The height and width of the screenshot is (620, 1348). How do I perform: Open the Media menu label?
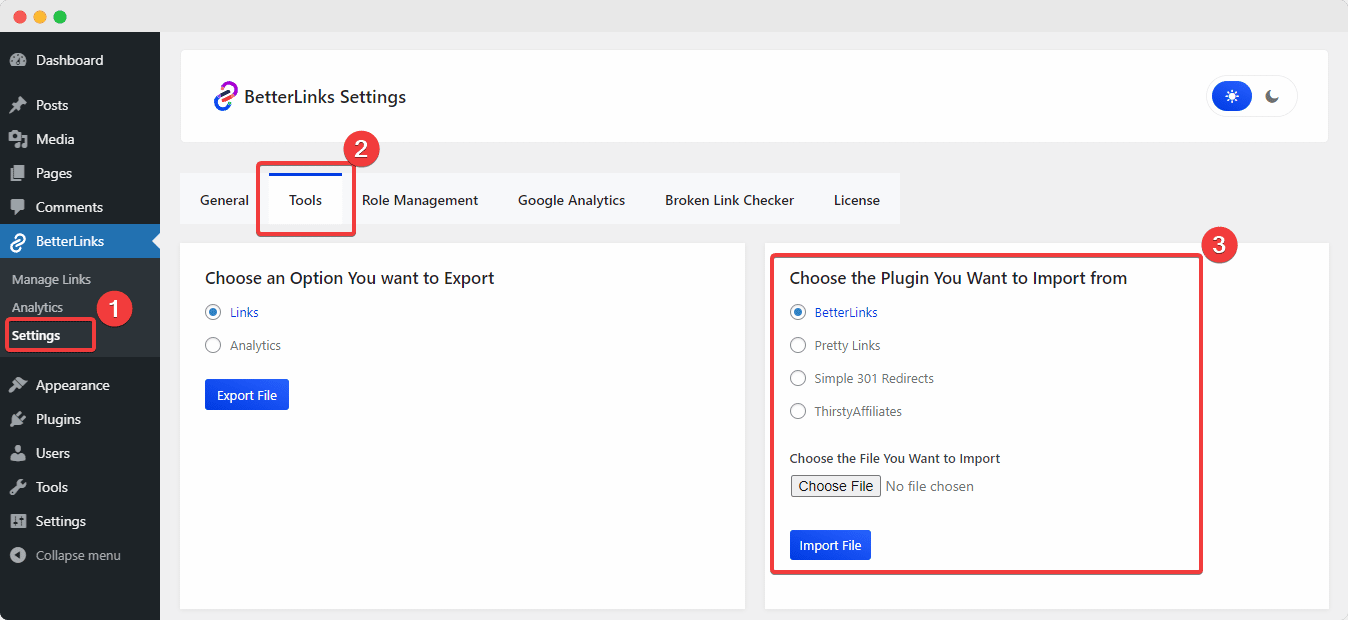pos(55,139)
